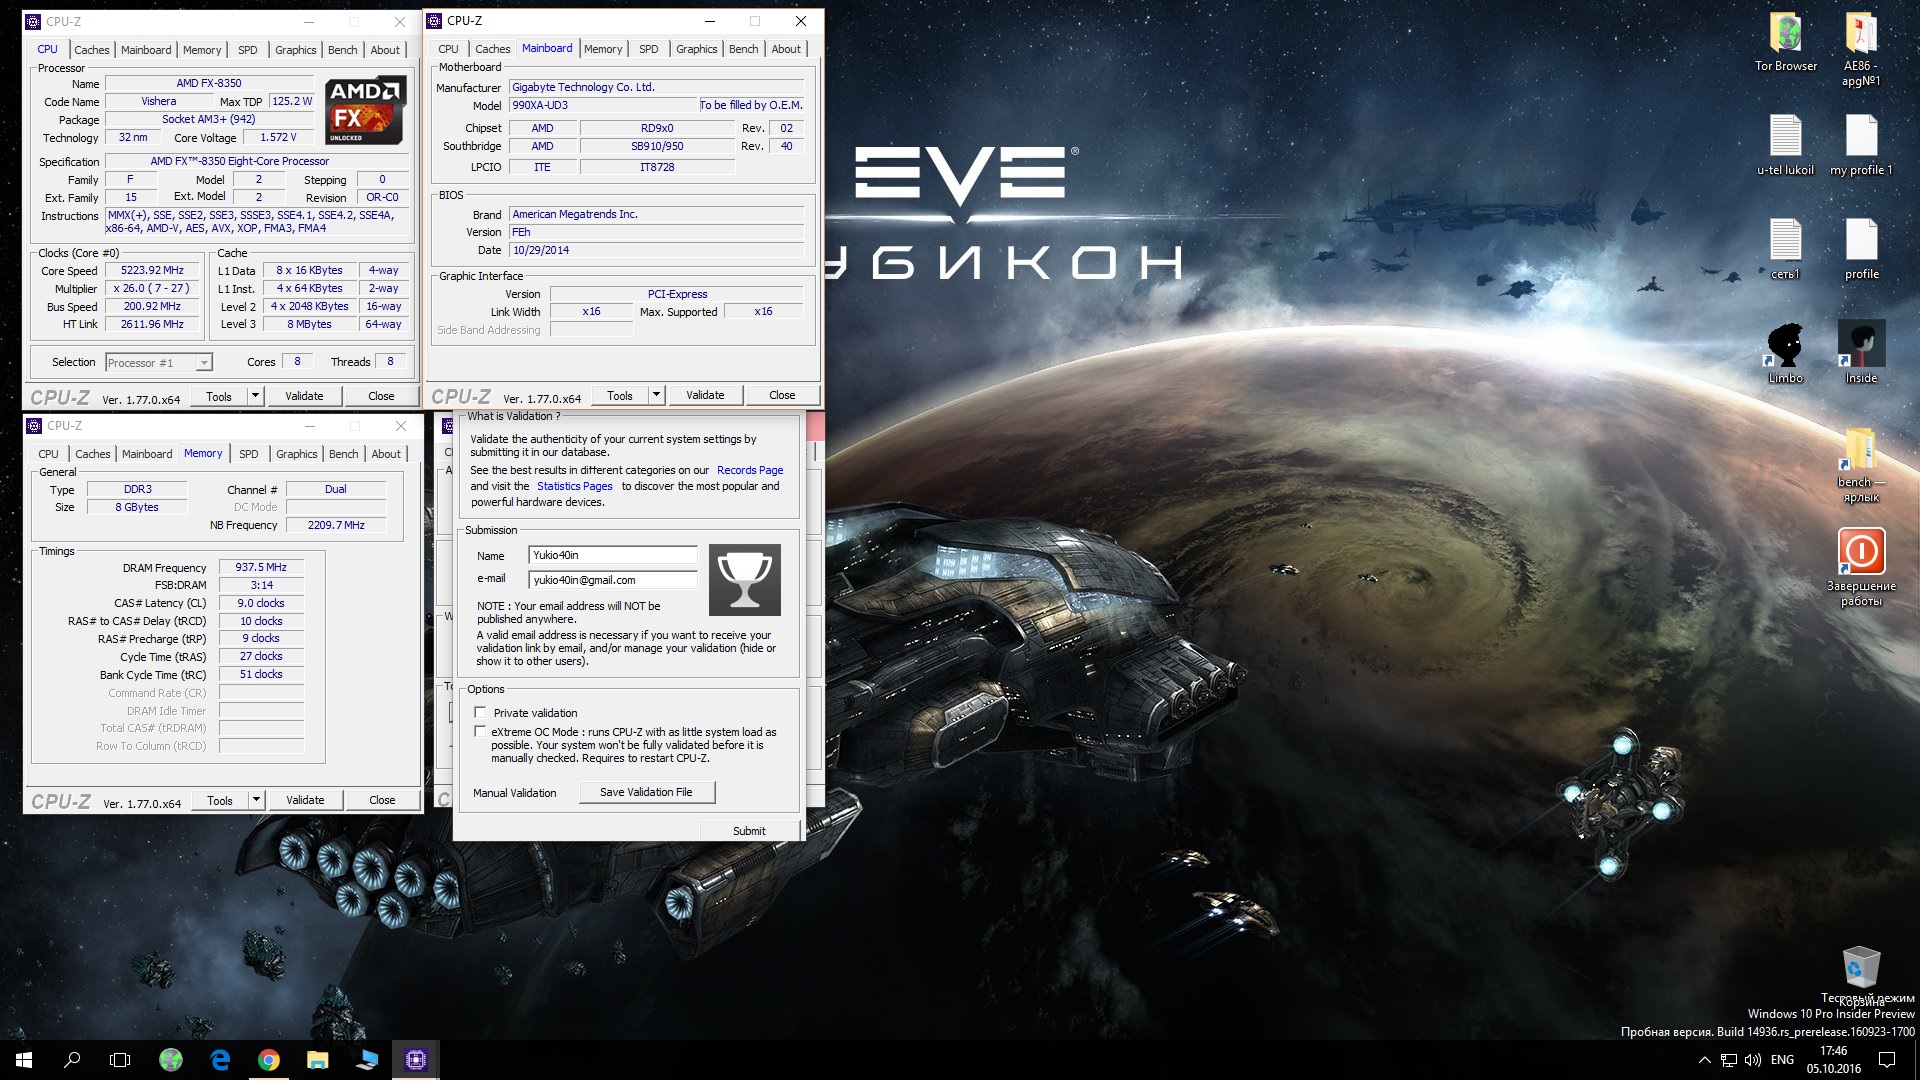Screen dimensions: 1920x1080
Task: Click DRAM Frequency value 937.5 MHz
Action: click(x=261, y=567)
